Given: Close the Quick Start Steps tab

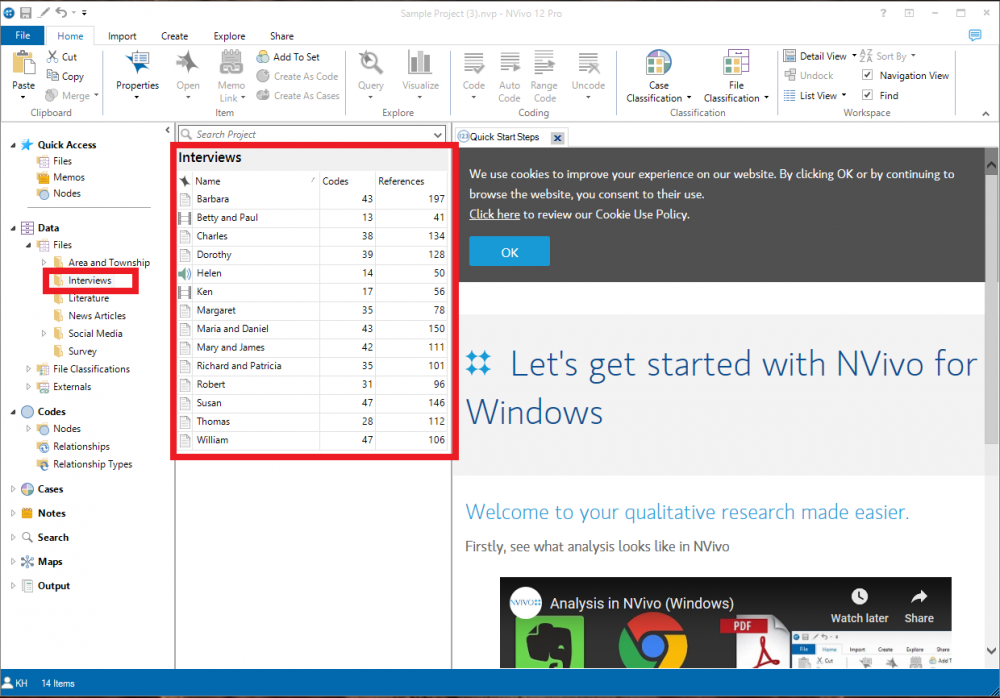Looking at the screenshot, I should point(557,137).
